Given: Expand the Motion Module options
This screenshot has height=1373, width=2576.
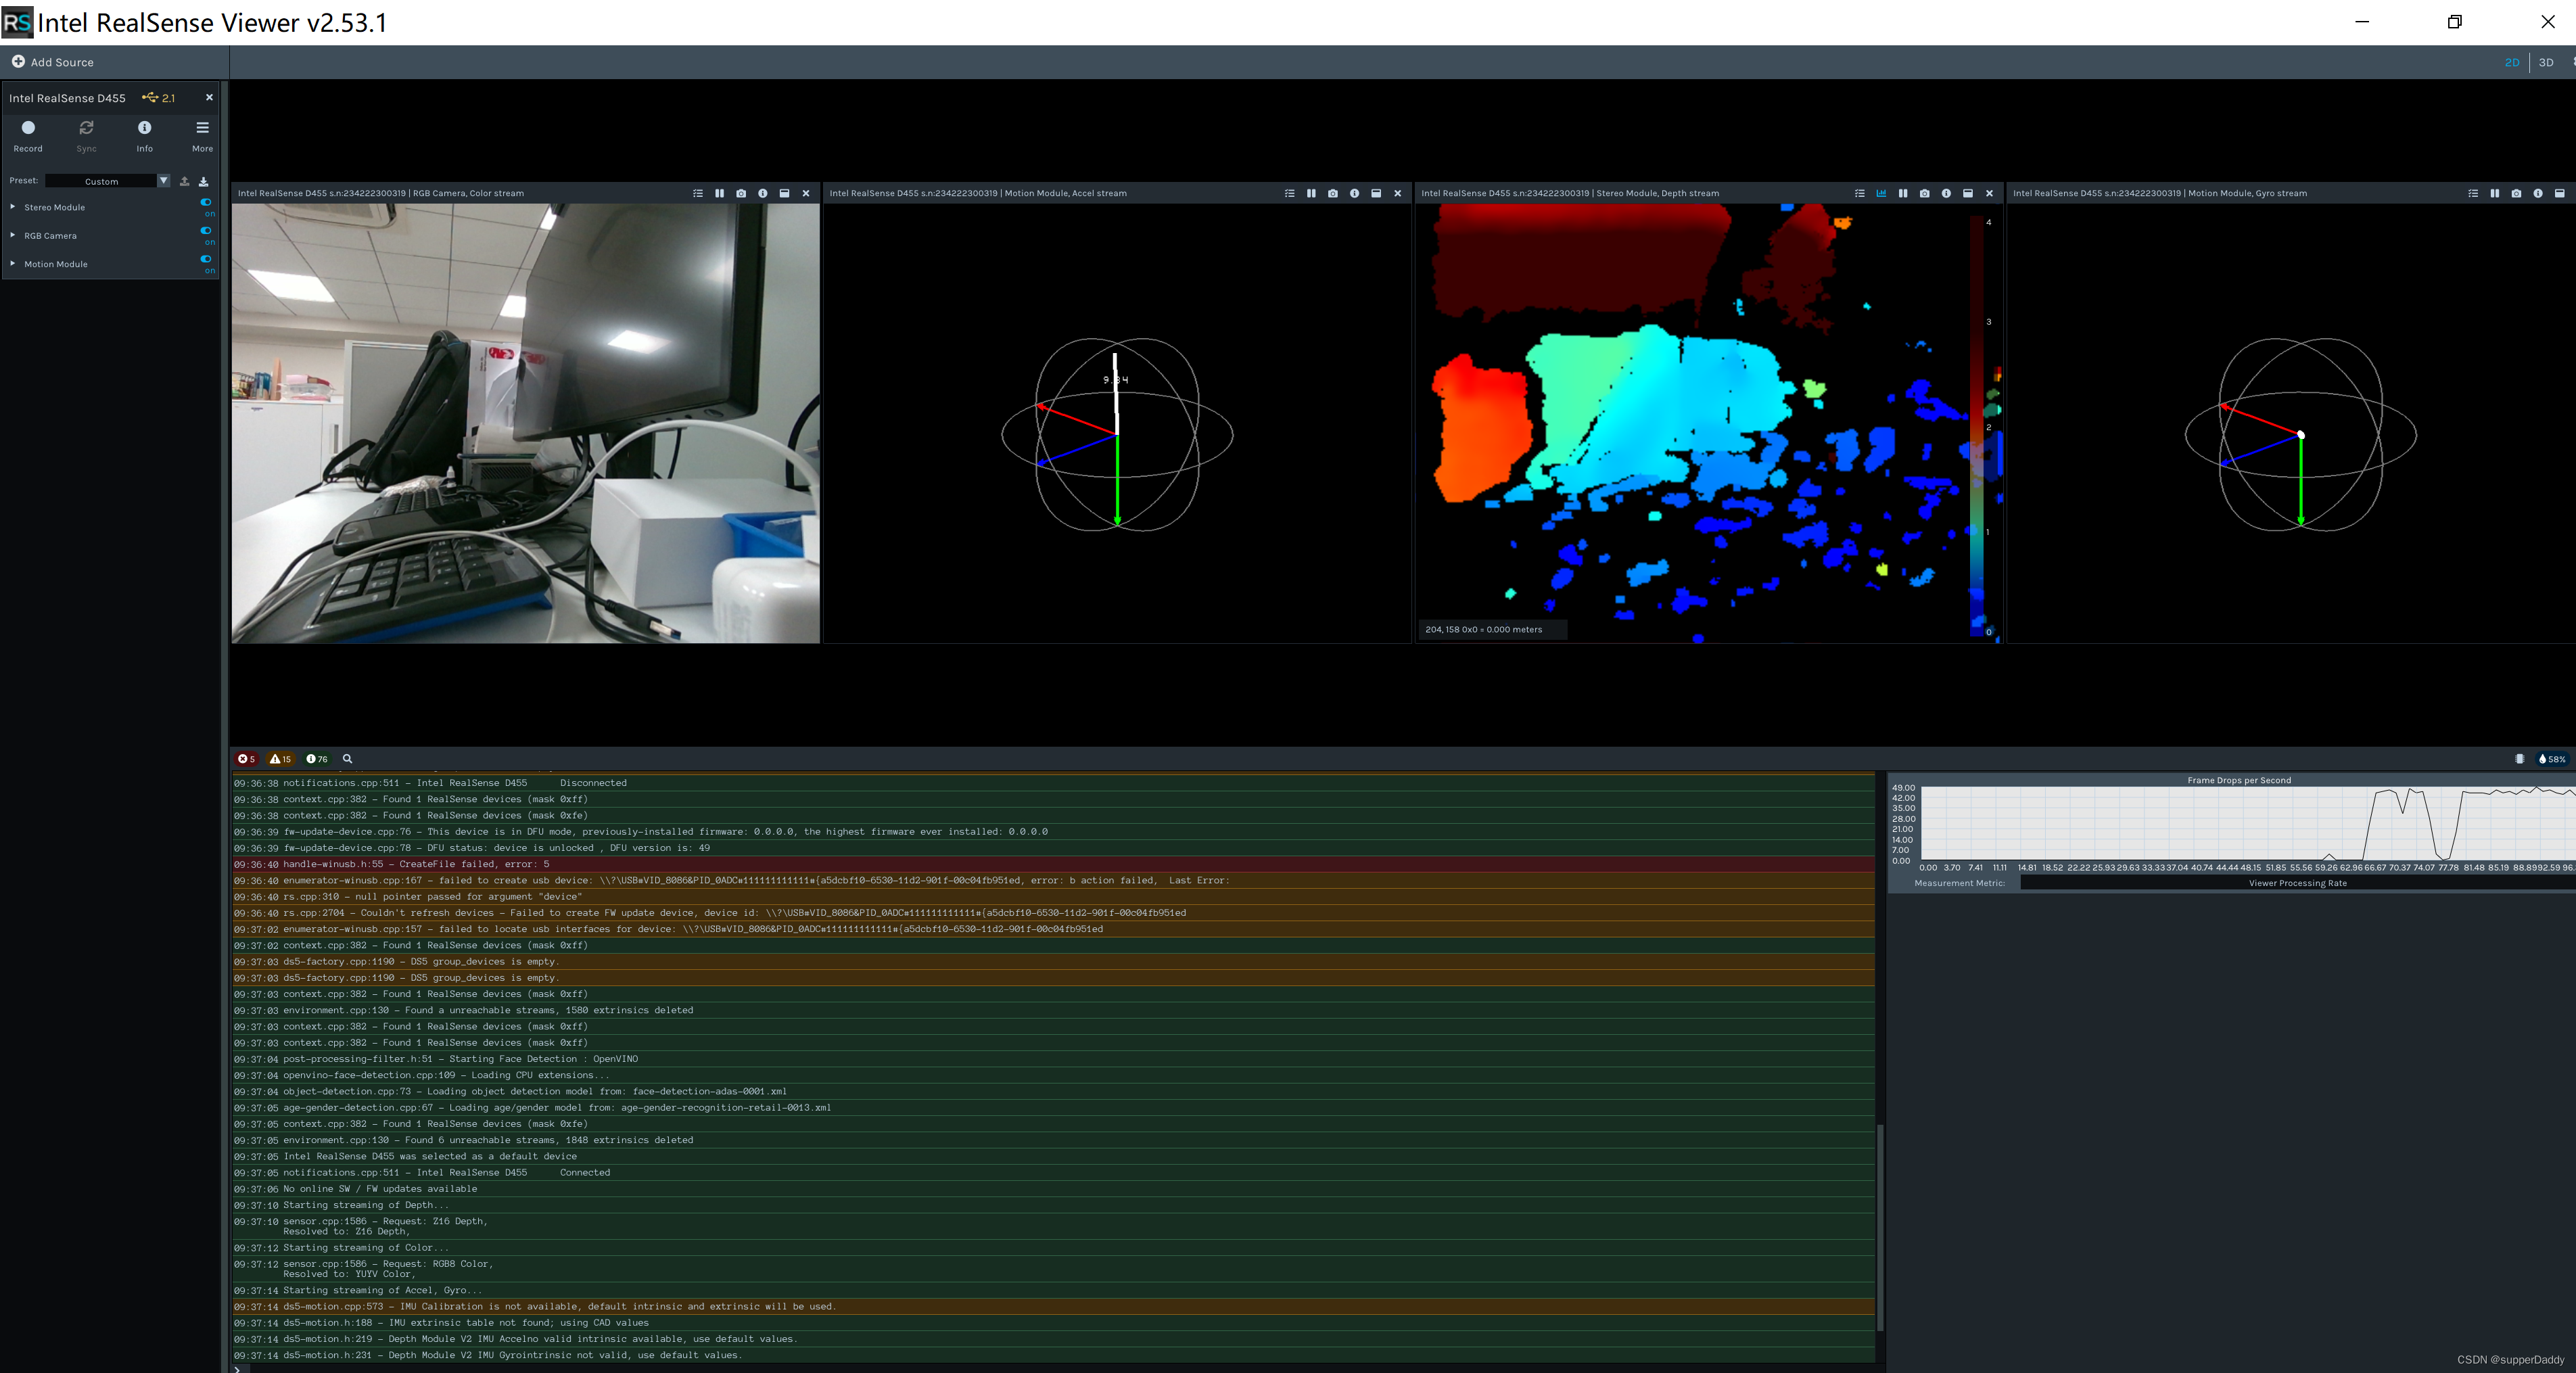Looking at the screenshot, I should [x=13, y=263].
